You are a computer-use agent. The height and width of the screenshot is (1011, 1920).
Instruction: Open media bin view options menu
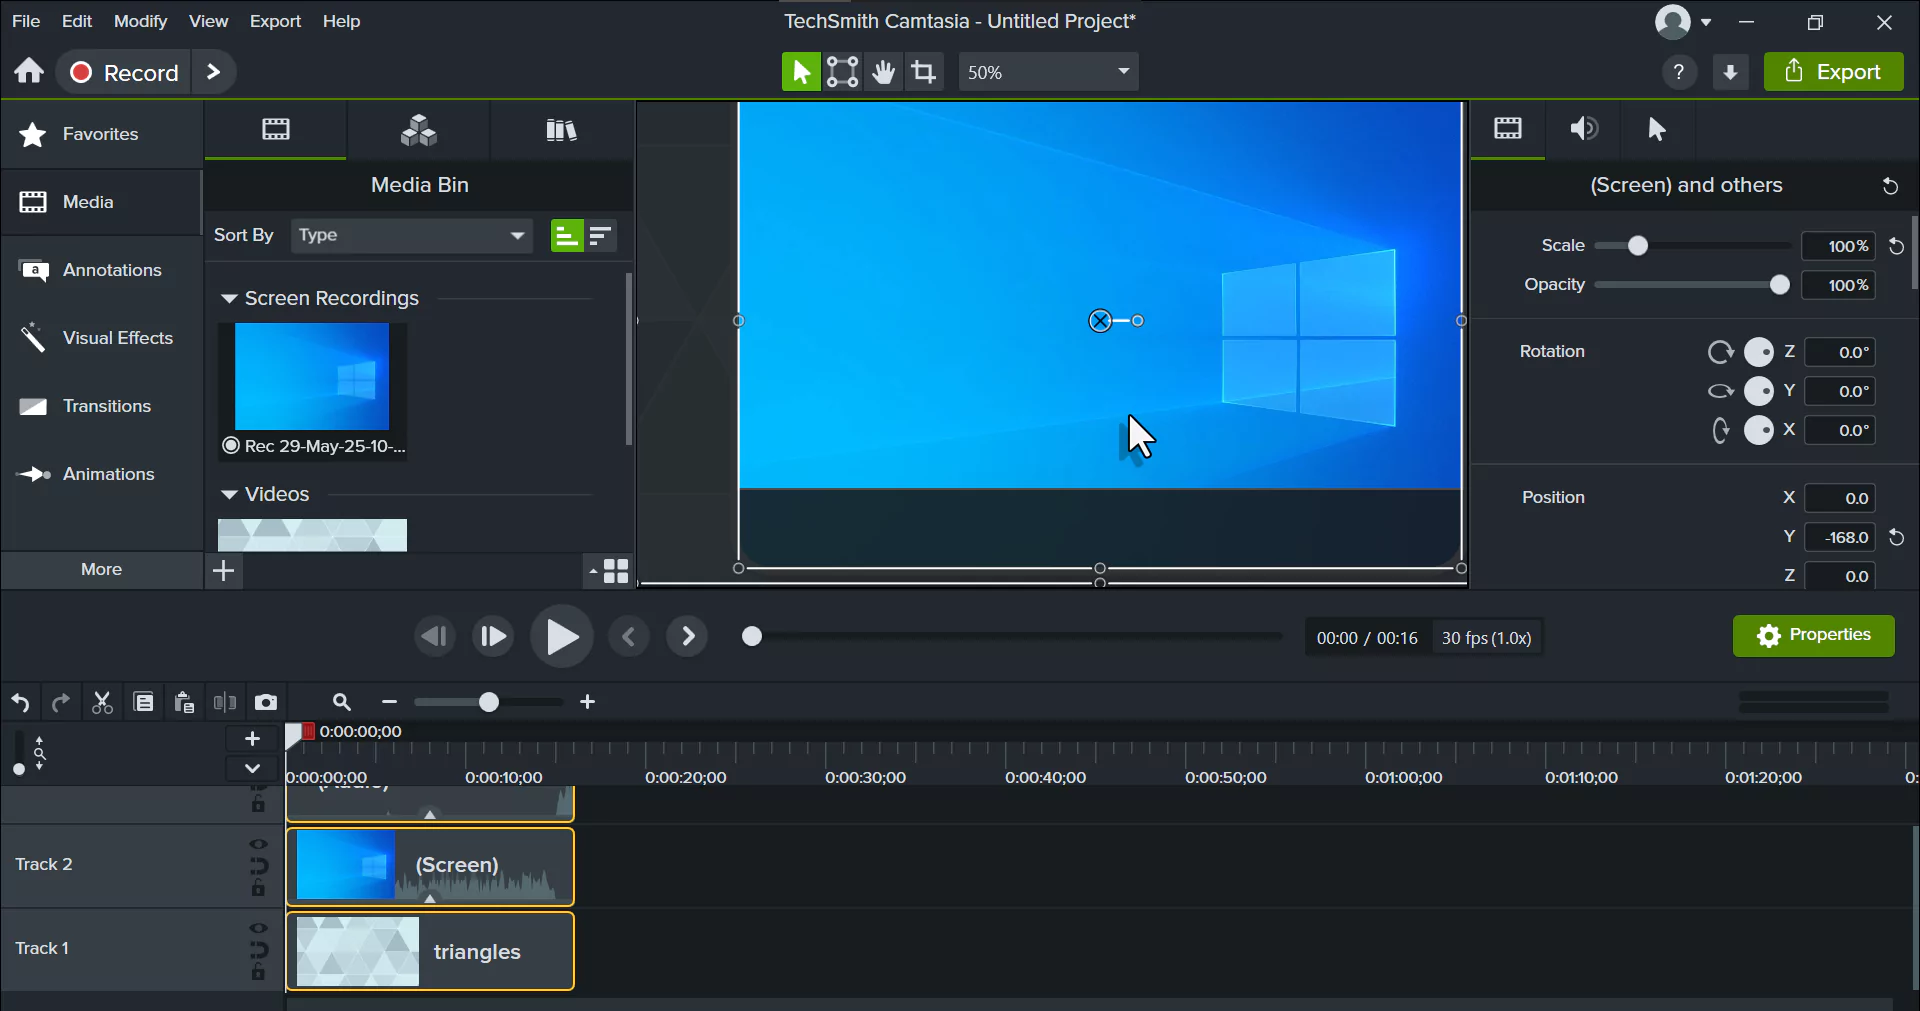click(608, 571)
